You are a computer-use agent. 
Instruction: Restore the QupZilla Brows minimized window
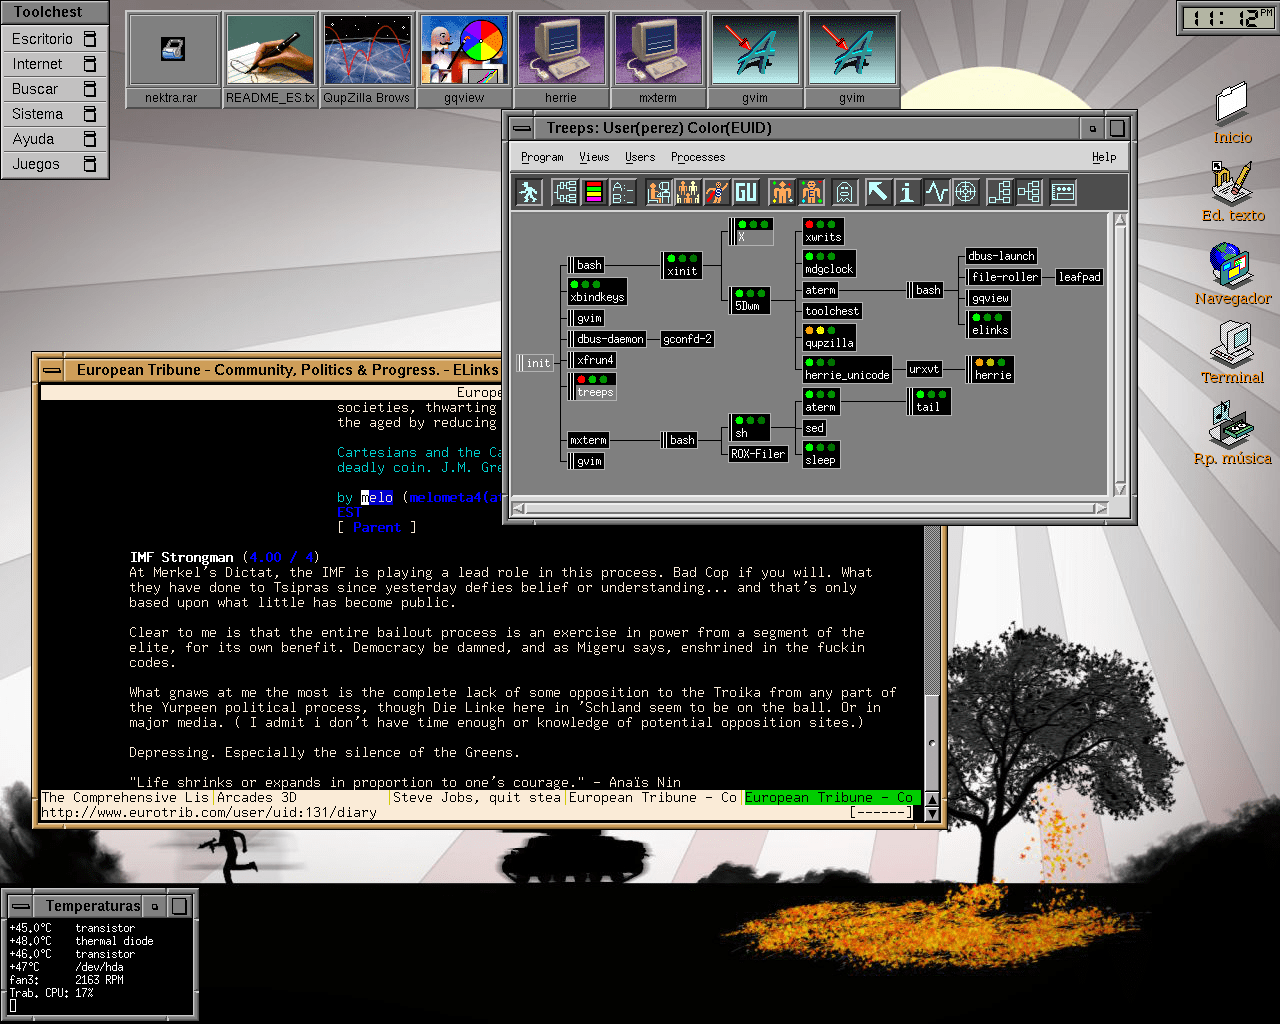pos(367,60)
